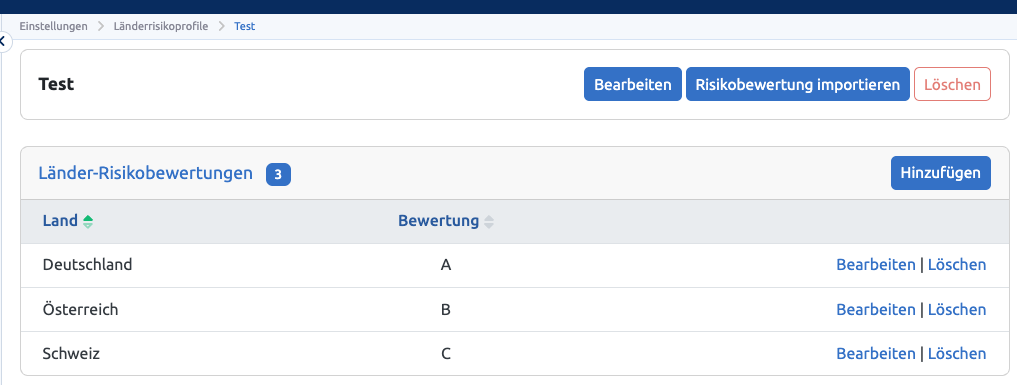This screenshot has height=385, width=1017.
Task: Open Einstellungen from the breadcrumb
Action: click(x=53, y=27)
